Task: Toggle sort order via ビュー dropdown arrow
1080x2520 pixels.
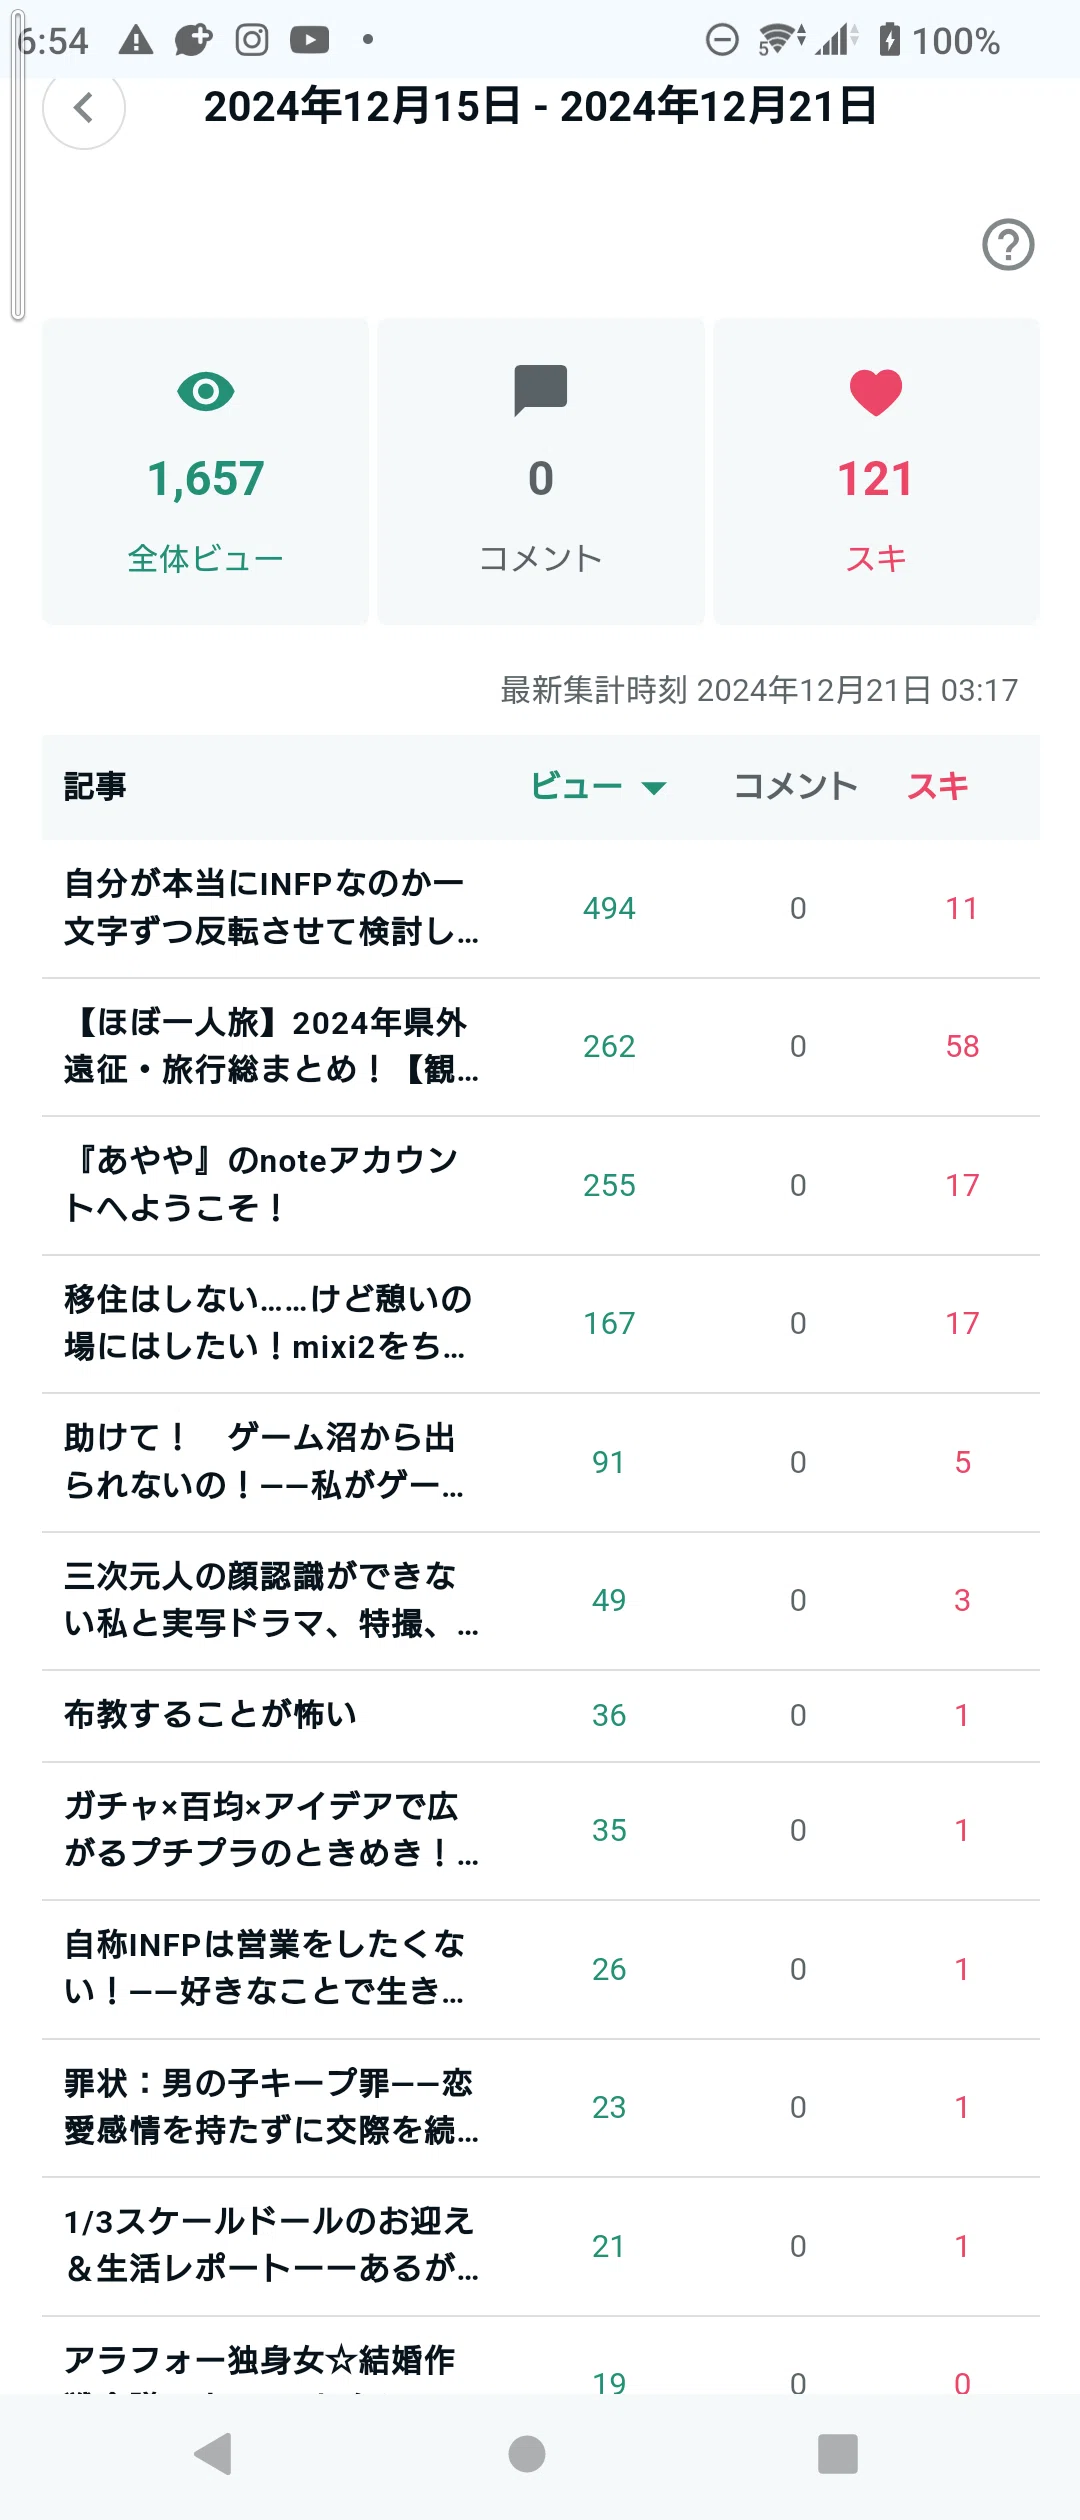Action: coord(654,788)
